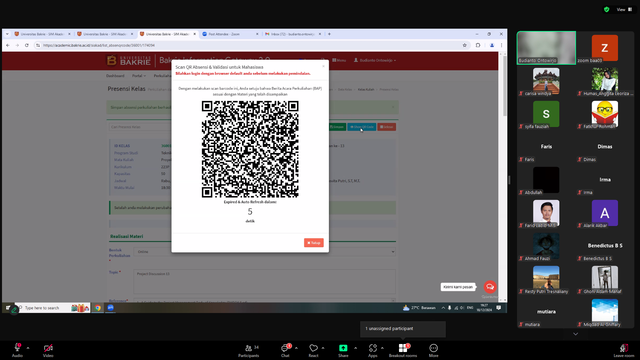Go back in the browser

[8, 45]
